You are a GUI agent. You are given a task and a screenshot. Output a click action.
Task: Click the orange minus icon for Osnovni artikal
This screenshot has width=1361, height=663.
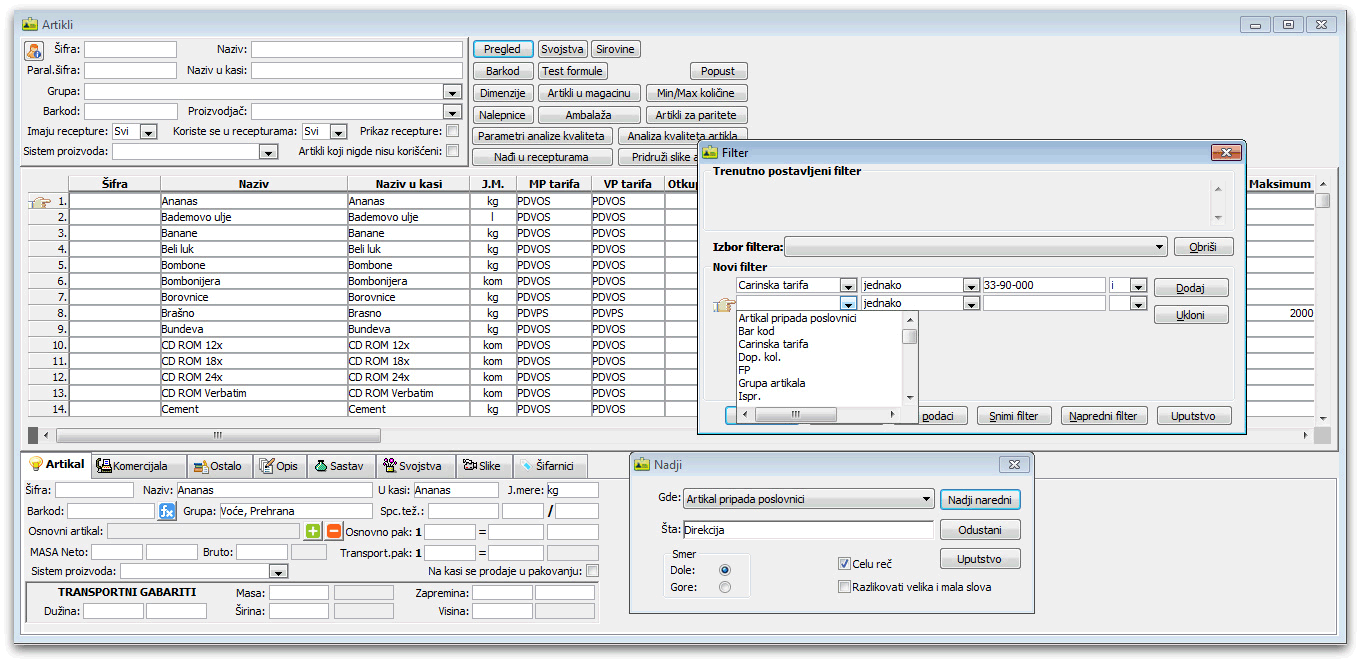334,532
